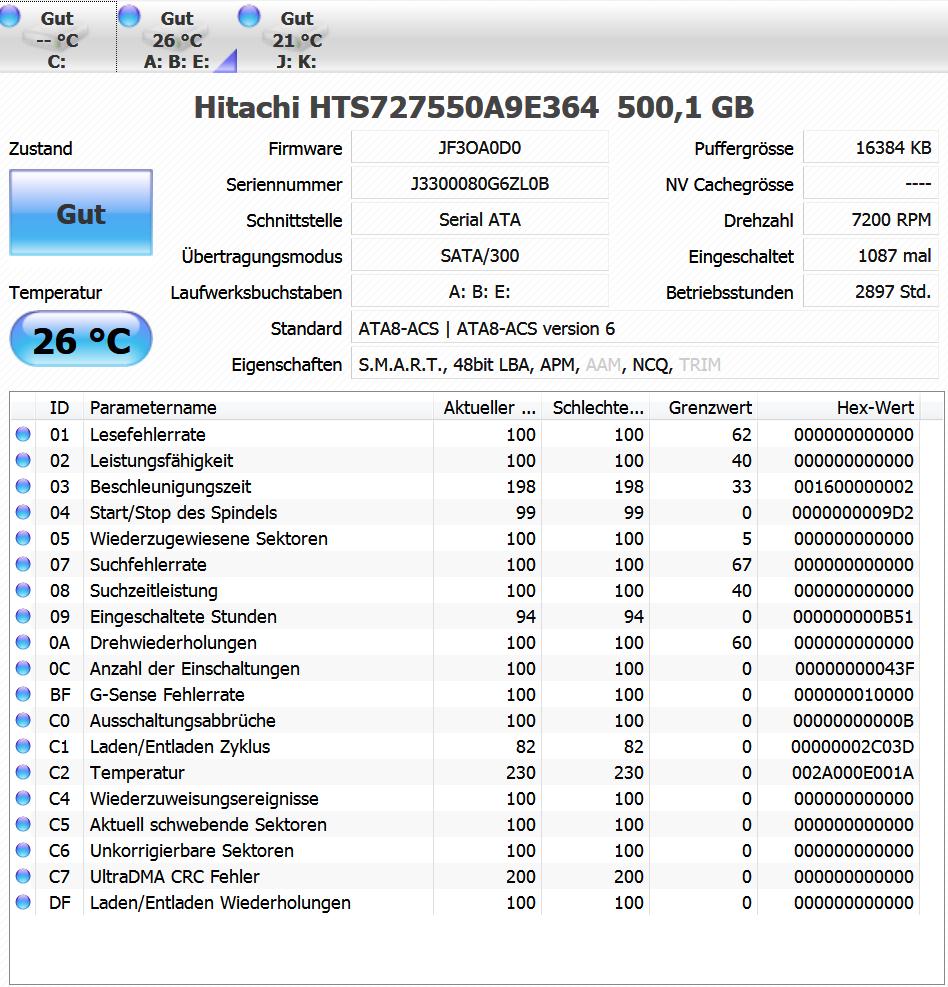
Task: Click the 1087 mal power-on count field
Action: coord(871,256)
